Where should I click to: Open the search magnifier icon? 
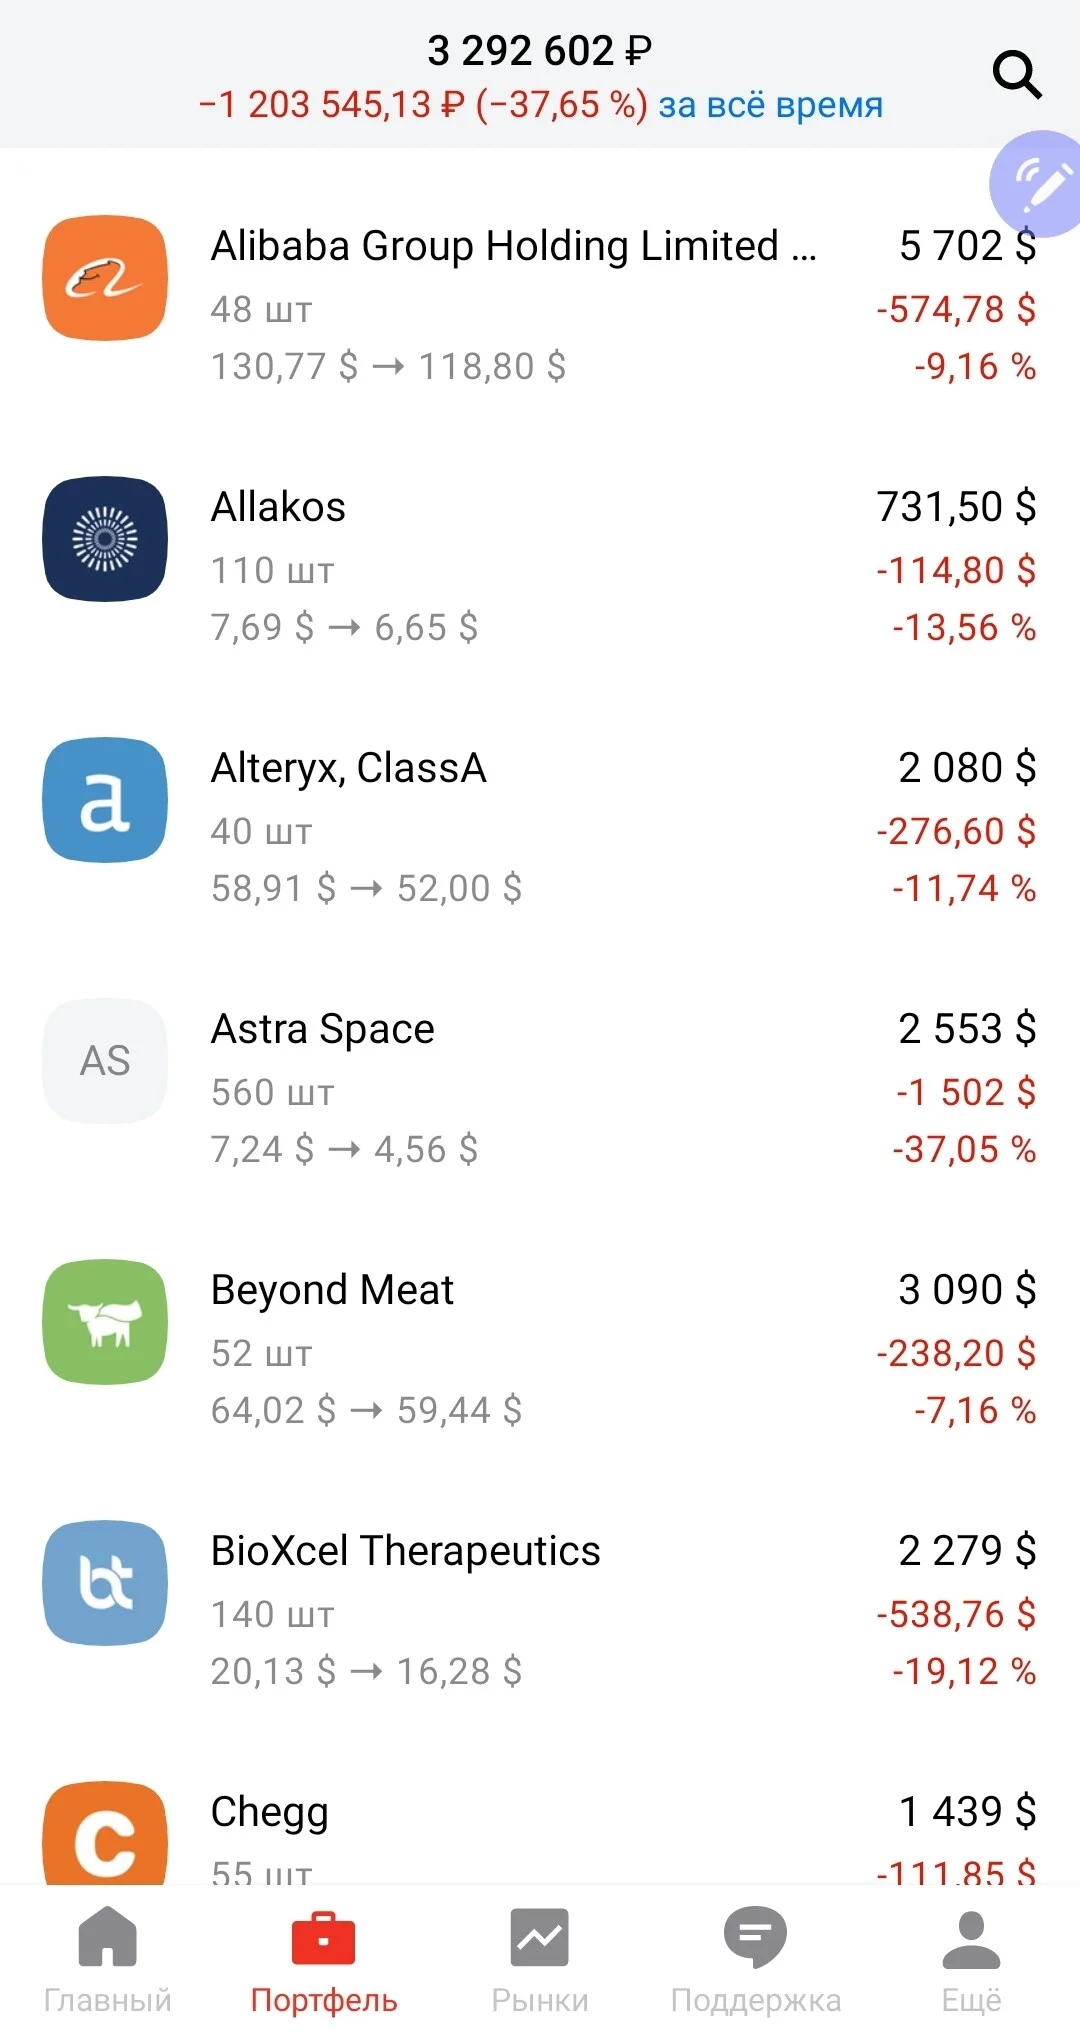click(1017, 75)
